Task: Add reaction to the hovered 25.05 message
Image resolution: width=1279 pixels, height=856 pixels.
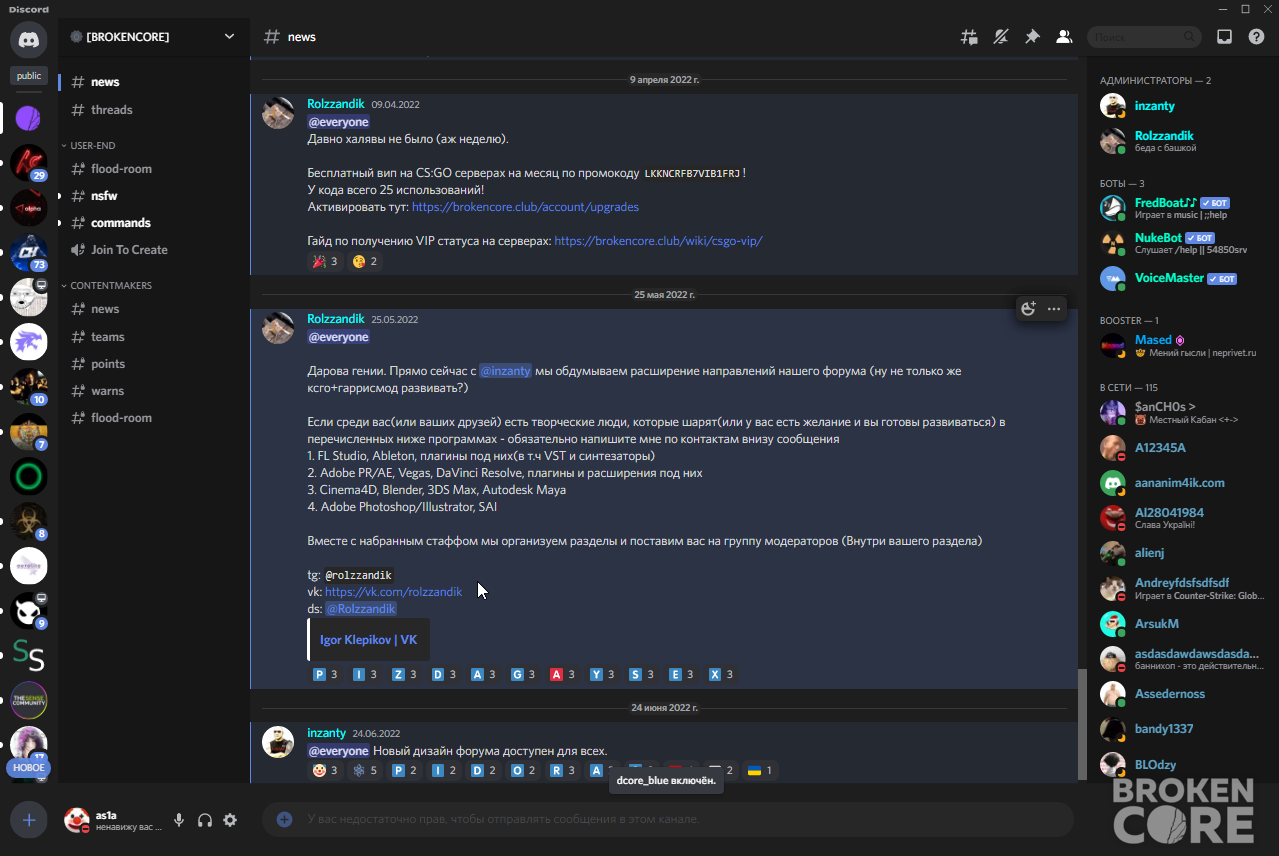Action: 1028,309
